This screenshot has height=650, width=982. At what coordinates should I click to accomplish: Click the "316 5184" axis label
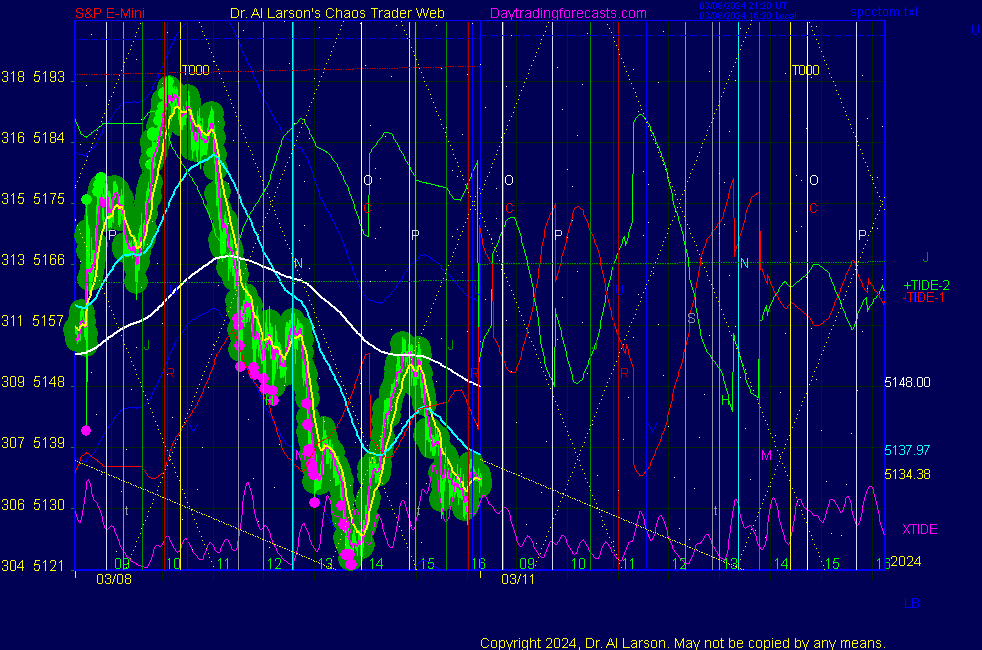click(x=33, y=138)
